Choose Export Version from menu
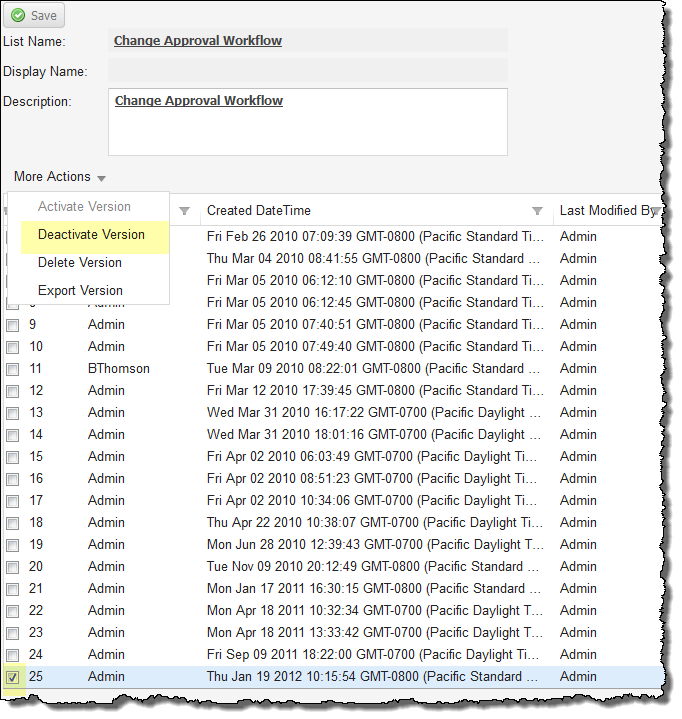Image resolution: width=682 pixels, height=719 pixels. (80, 290)
